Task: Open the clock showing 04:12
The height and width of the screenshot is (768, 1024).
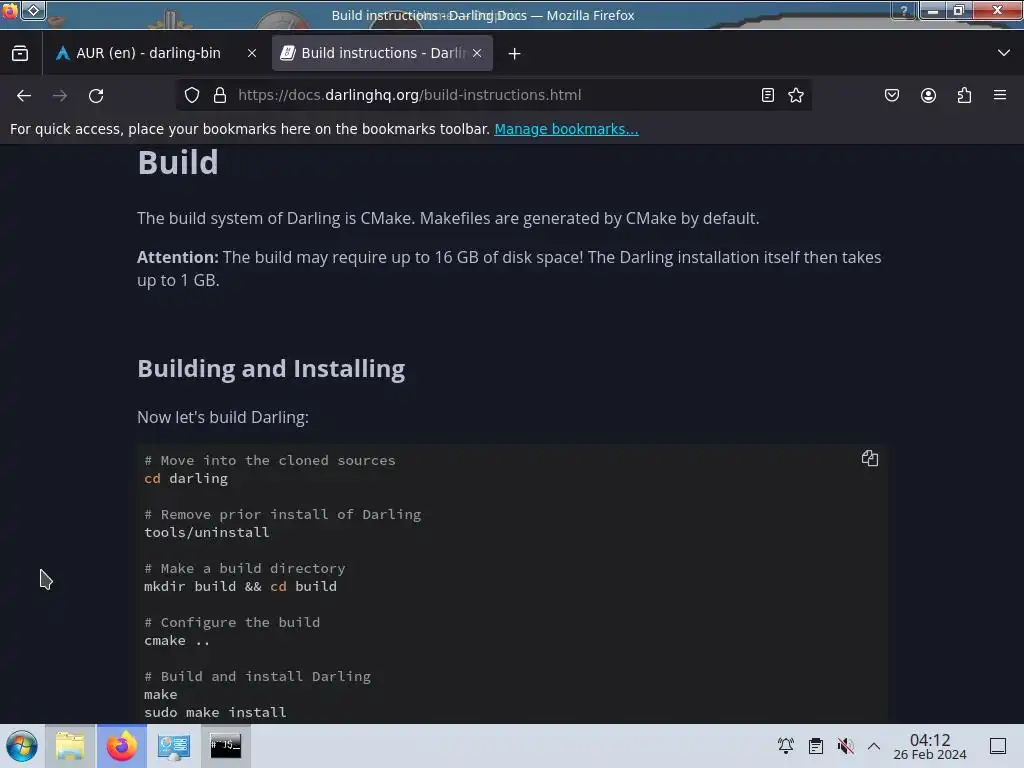Action: click(930, 746)
